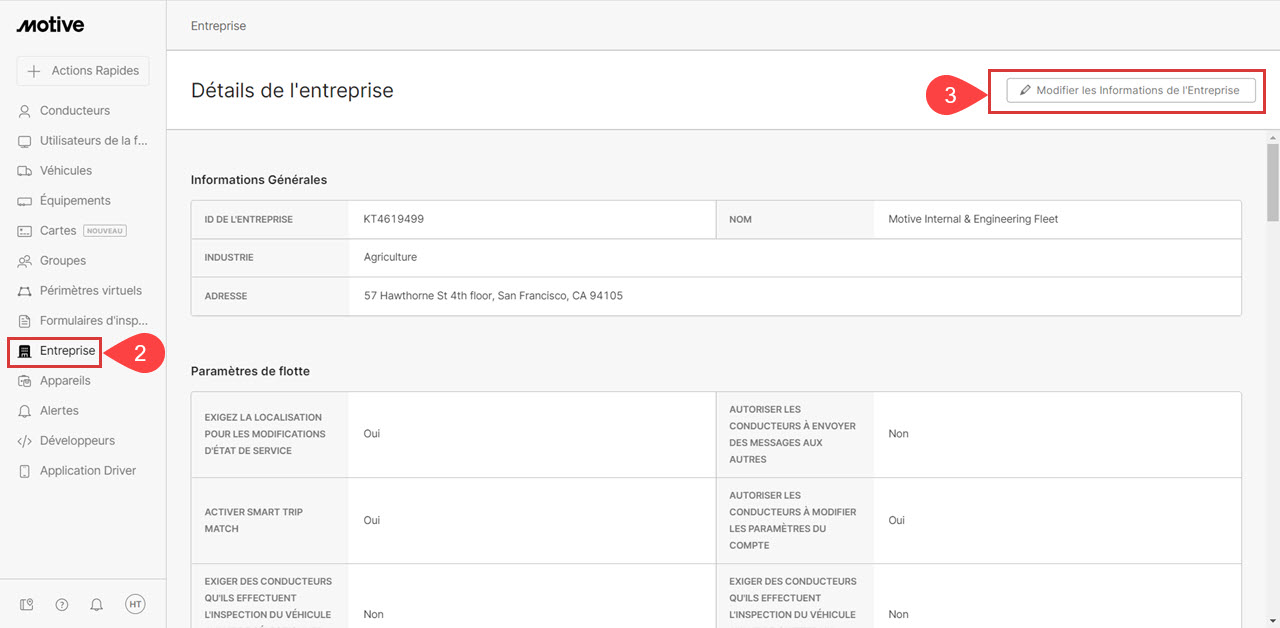Open the notifications bell at the sidebar bottom

tap(97, 604)
